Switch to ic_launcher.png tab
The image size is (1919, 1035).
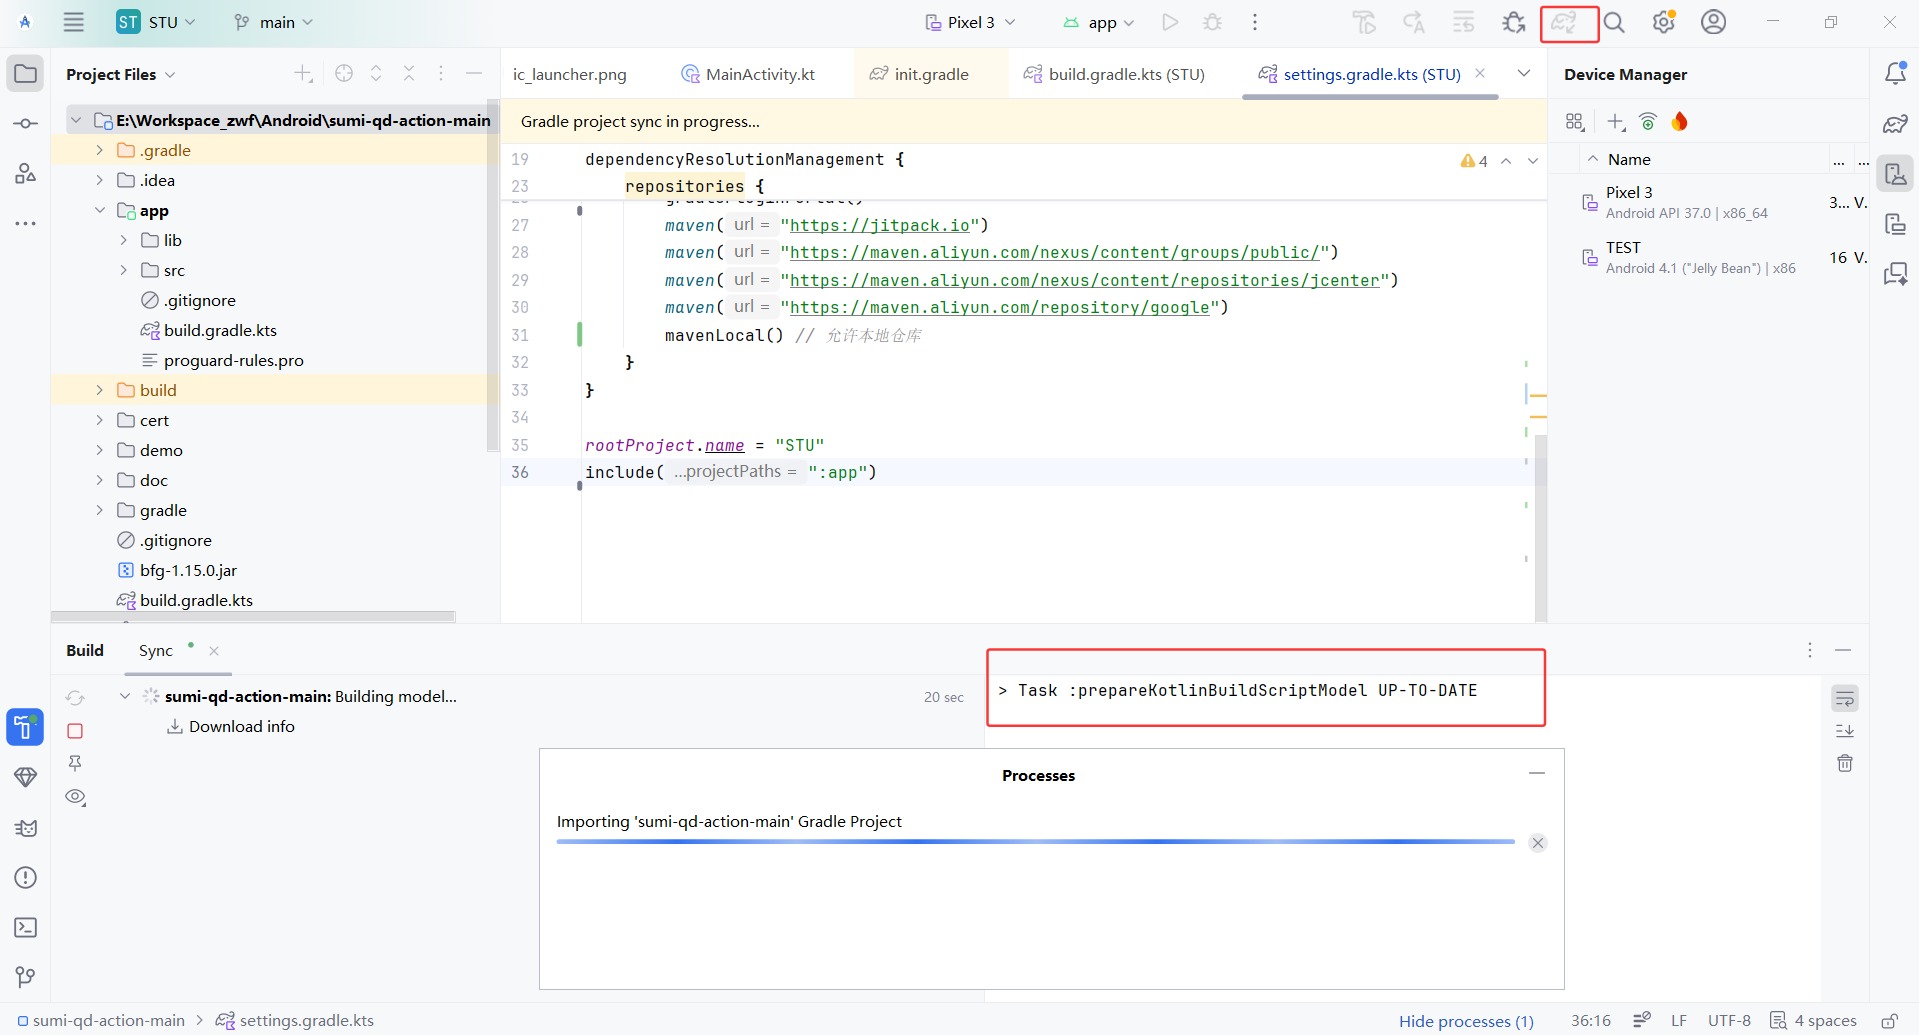point(570,74)
